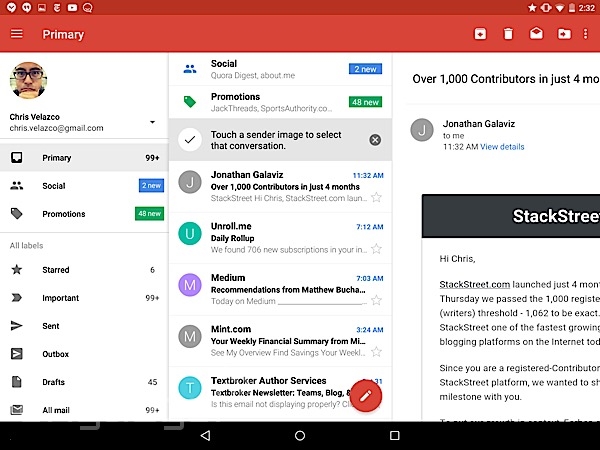This screenshot has width=600, height=450.
Task: Open Social category in sidebar
Action: pos(84,186)
